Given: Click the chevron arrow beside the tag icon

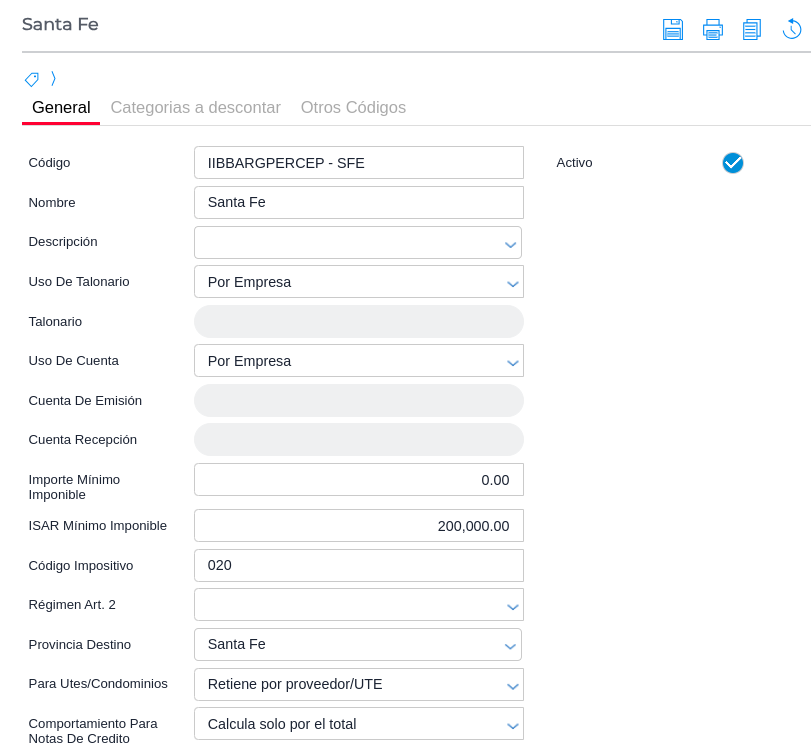Looking at the screenshot, I should click(53, 78).
